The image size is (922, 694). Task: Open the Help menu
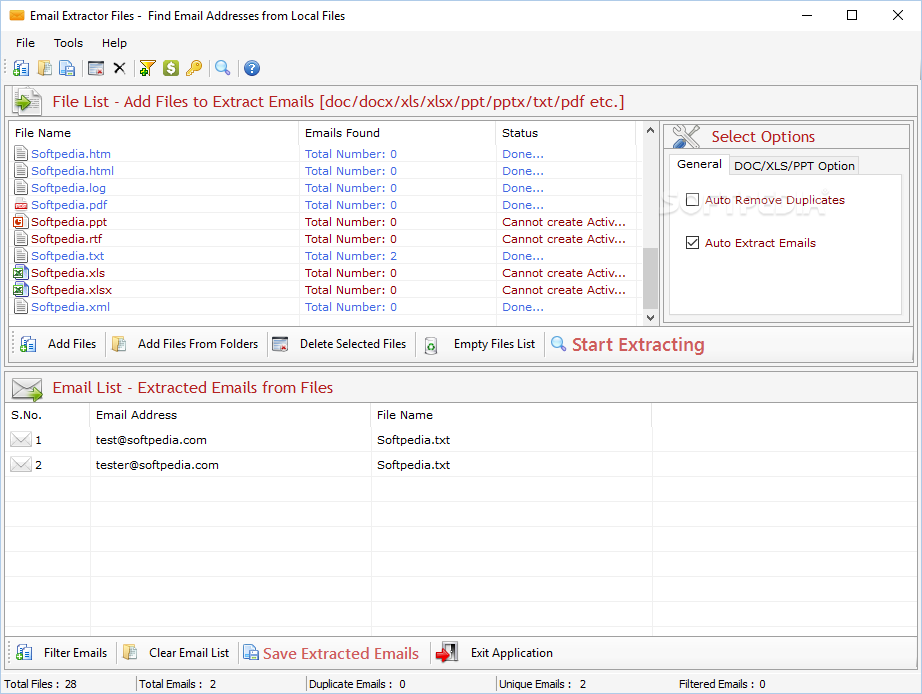pos(114,43)
